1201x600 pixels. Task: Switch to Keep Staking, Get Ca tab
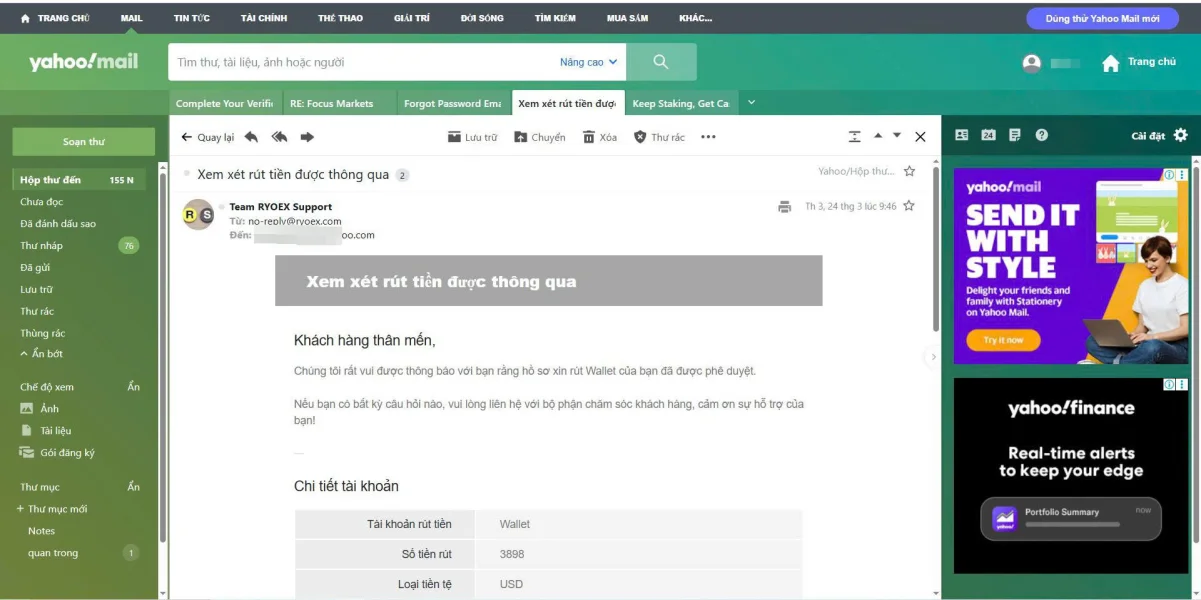click(x=681, y=103)
